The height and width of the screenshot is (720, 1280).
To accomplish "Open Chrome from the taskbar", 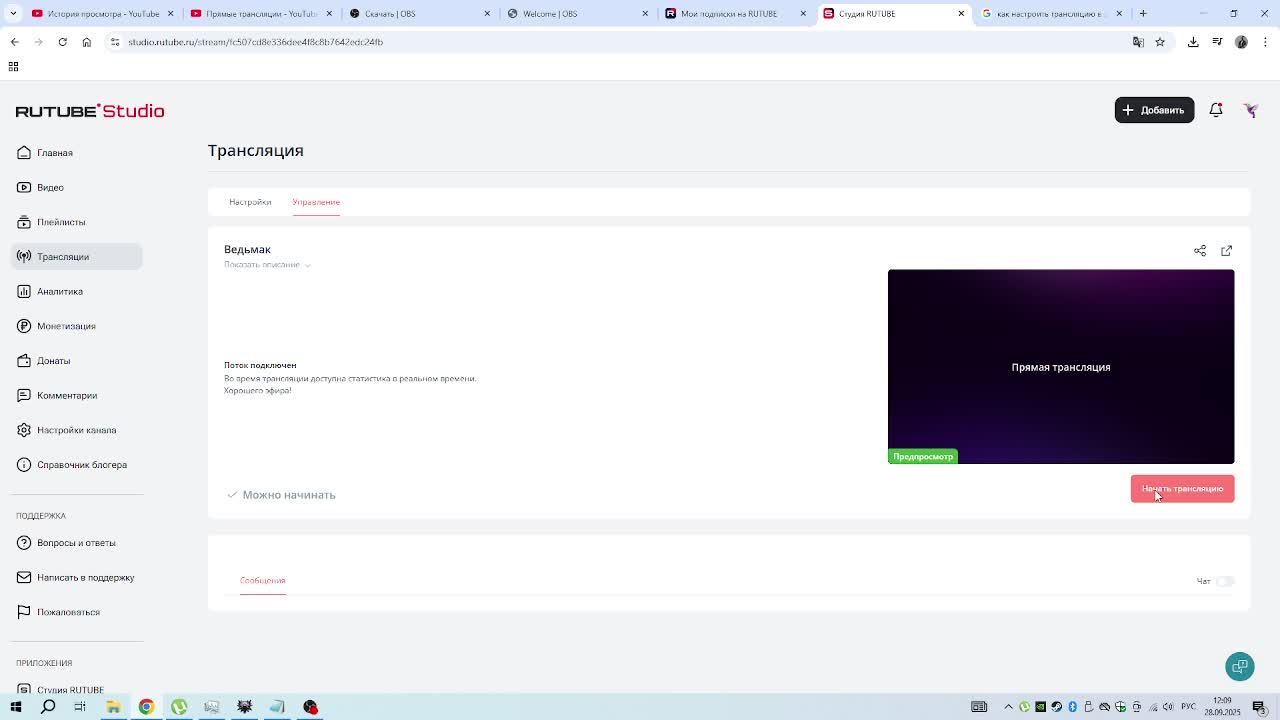I will click(146, 707).
